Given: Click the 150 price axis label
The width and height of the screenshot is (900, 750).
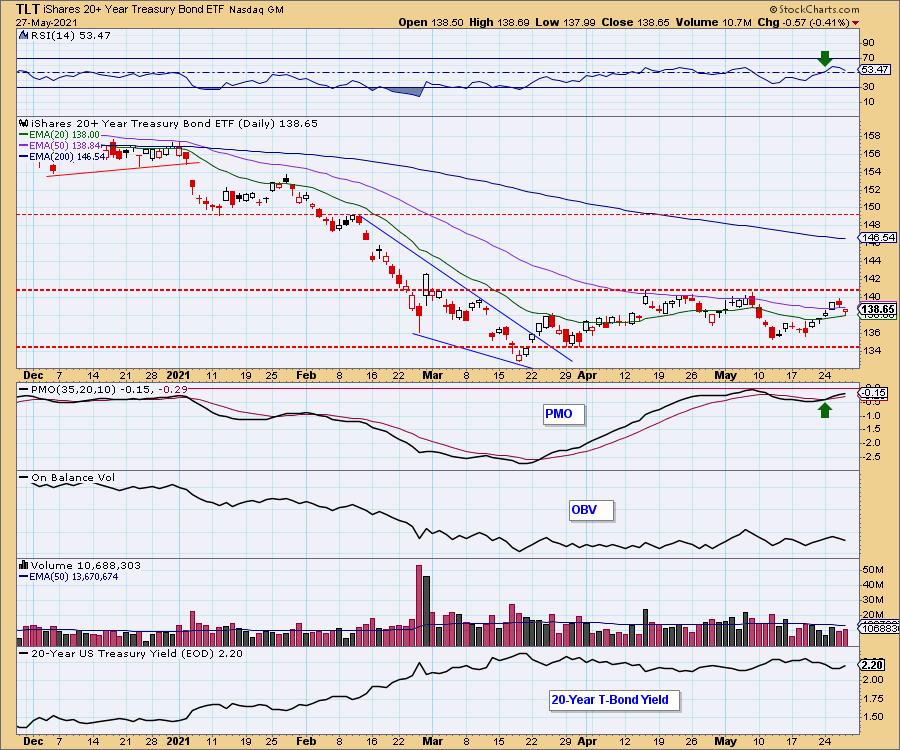Looking at the screenshot, I should click(x=871, y=207).
